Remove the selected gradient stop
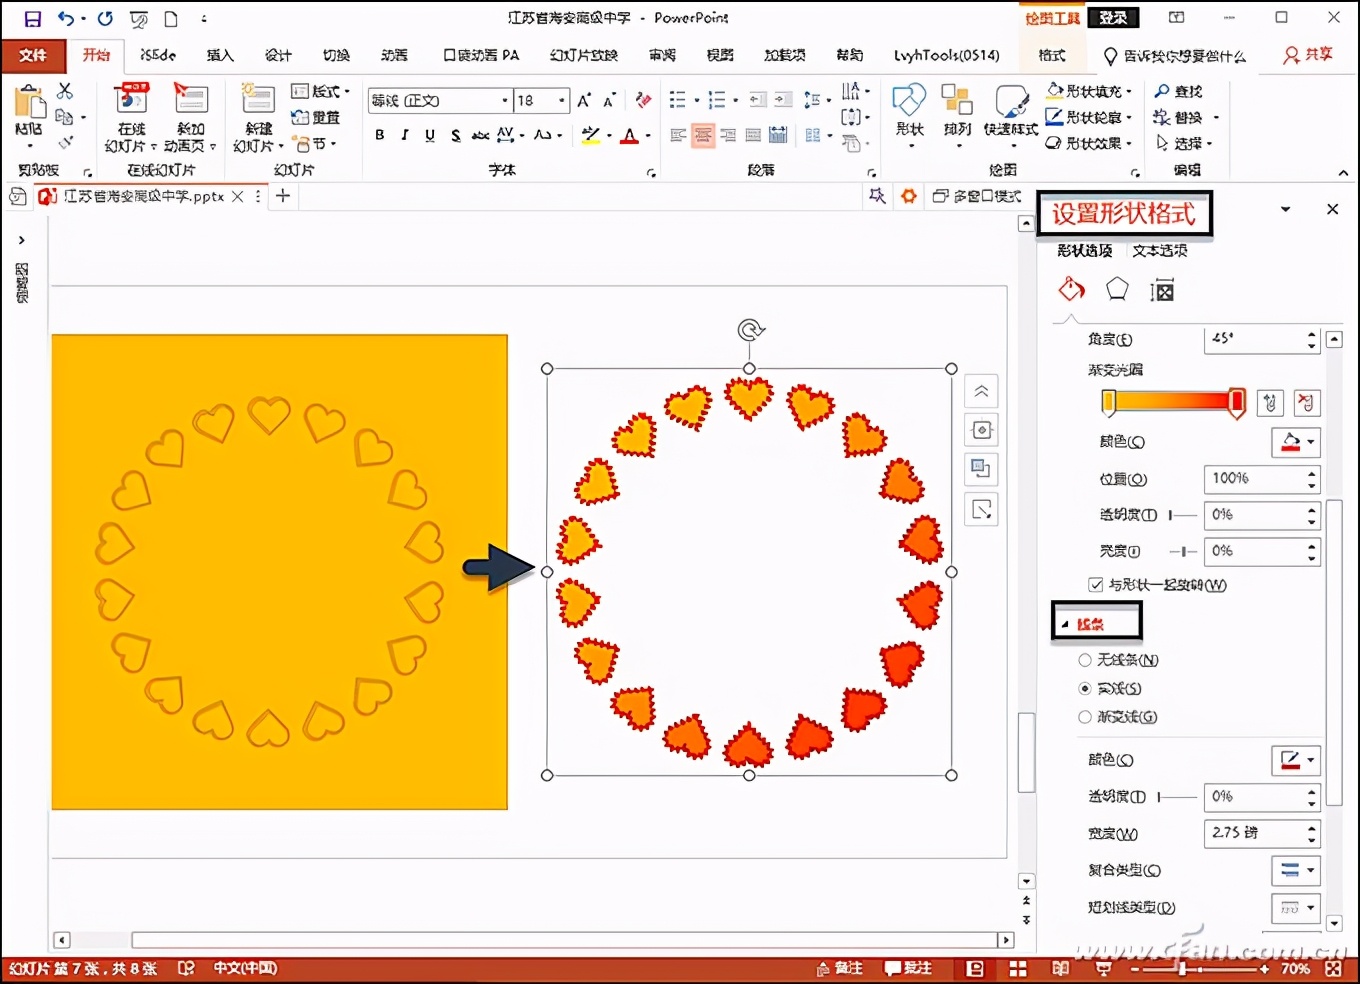1360x984 pixels. pos(1306,403)
